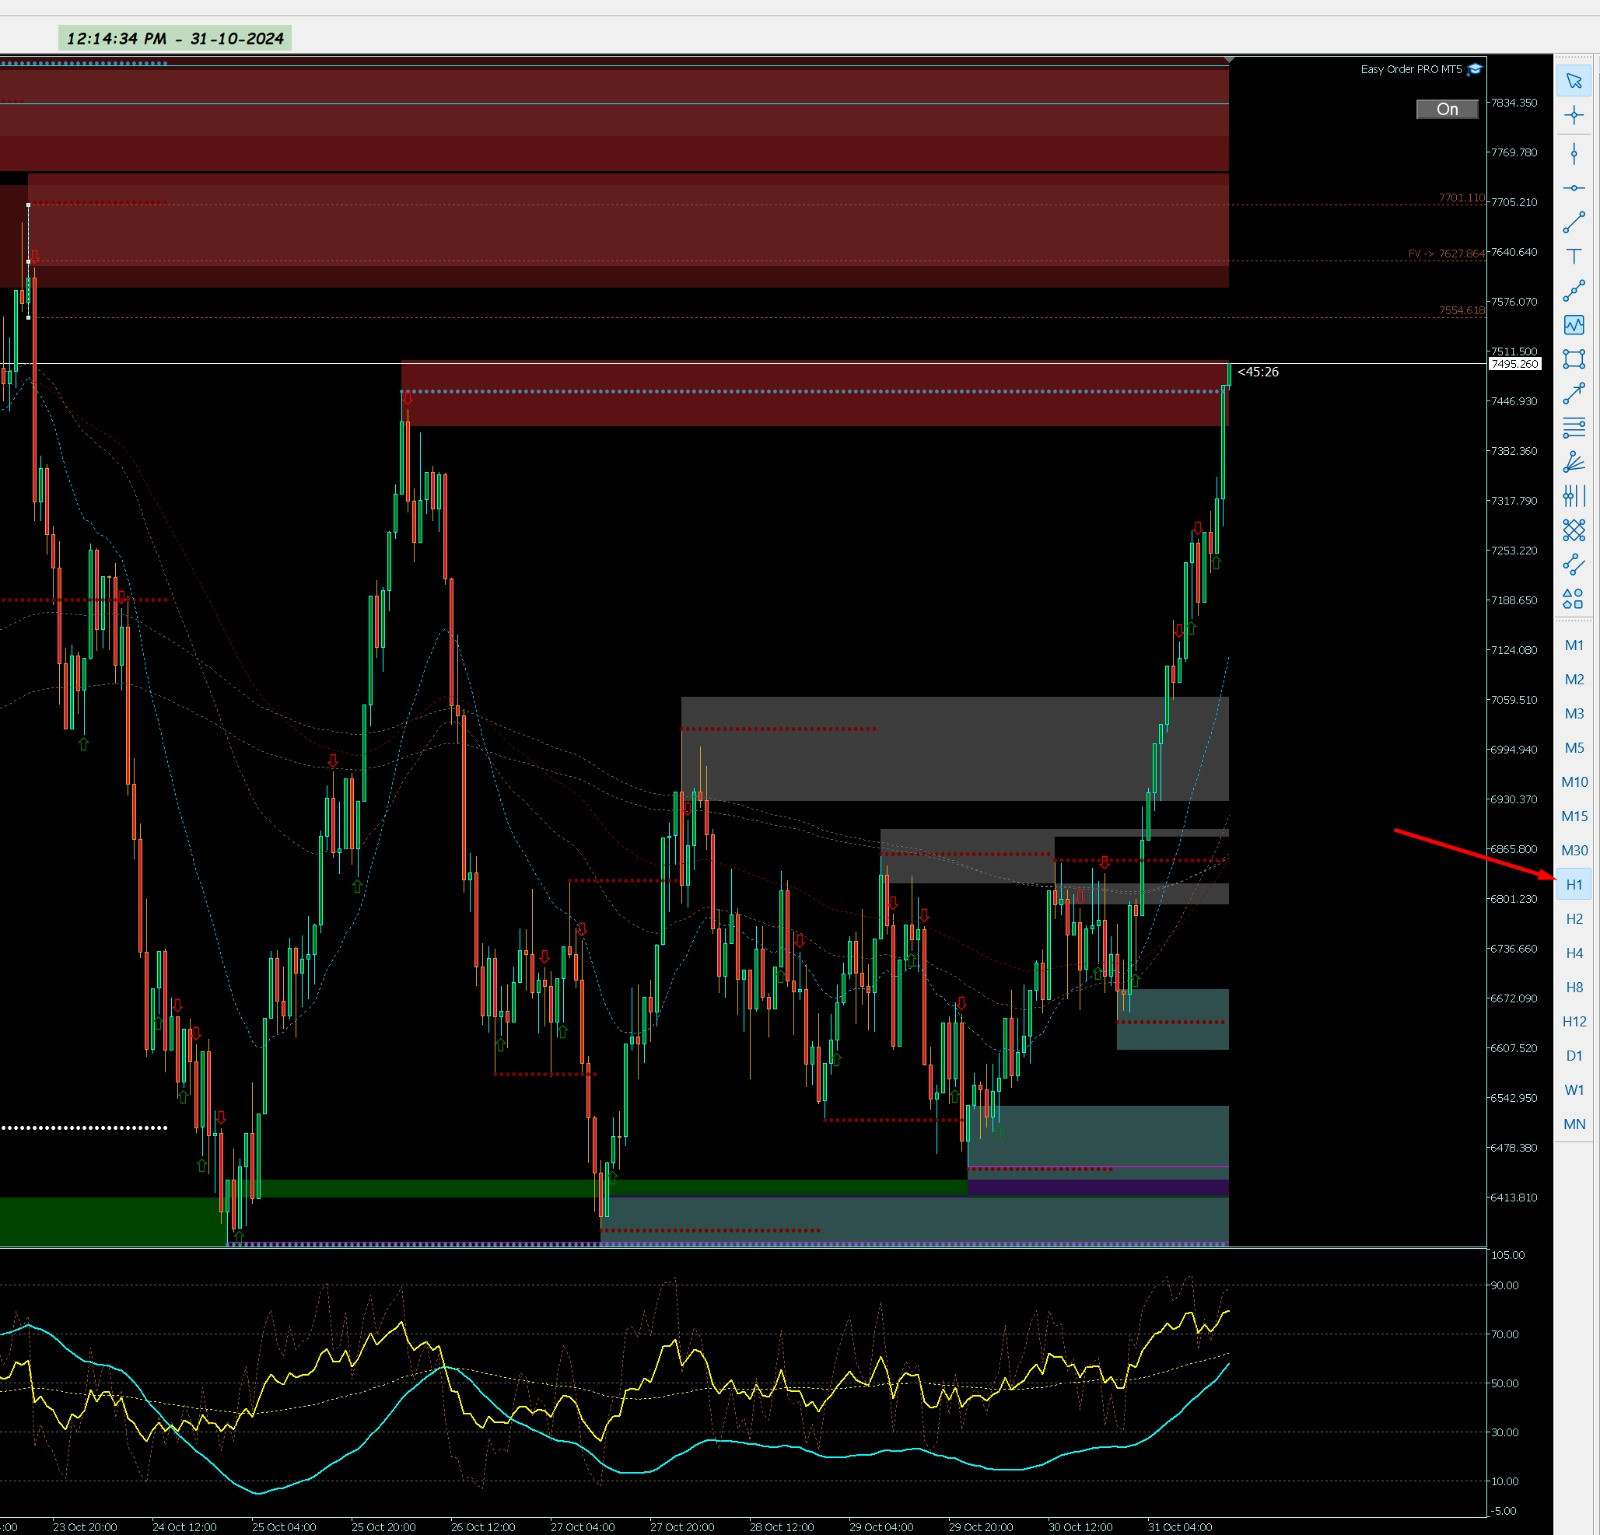Screen dimensions: 1600x1535
Task: Open the shapes objects tool
Action: point(1574,599)
